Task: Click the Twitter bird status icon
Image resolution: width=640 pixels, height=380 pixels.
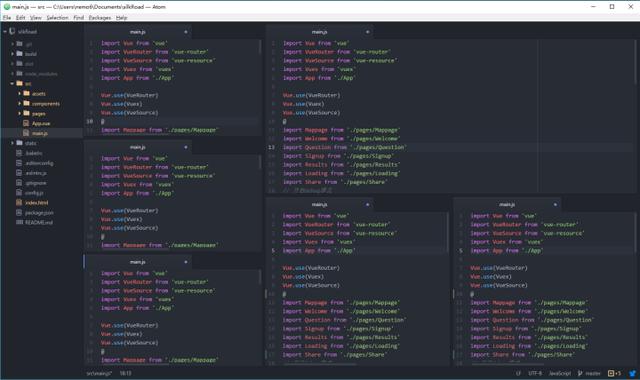Action: (632, 373)
